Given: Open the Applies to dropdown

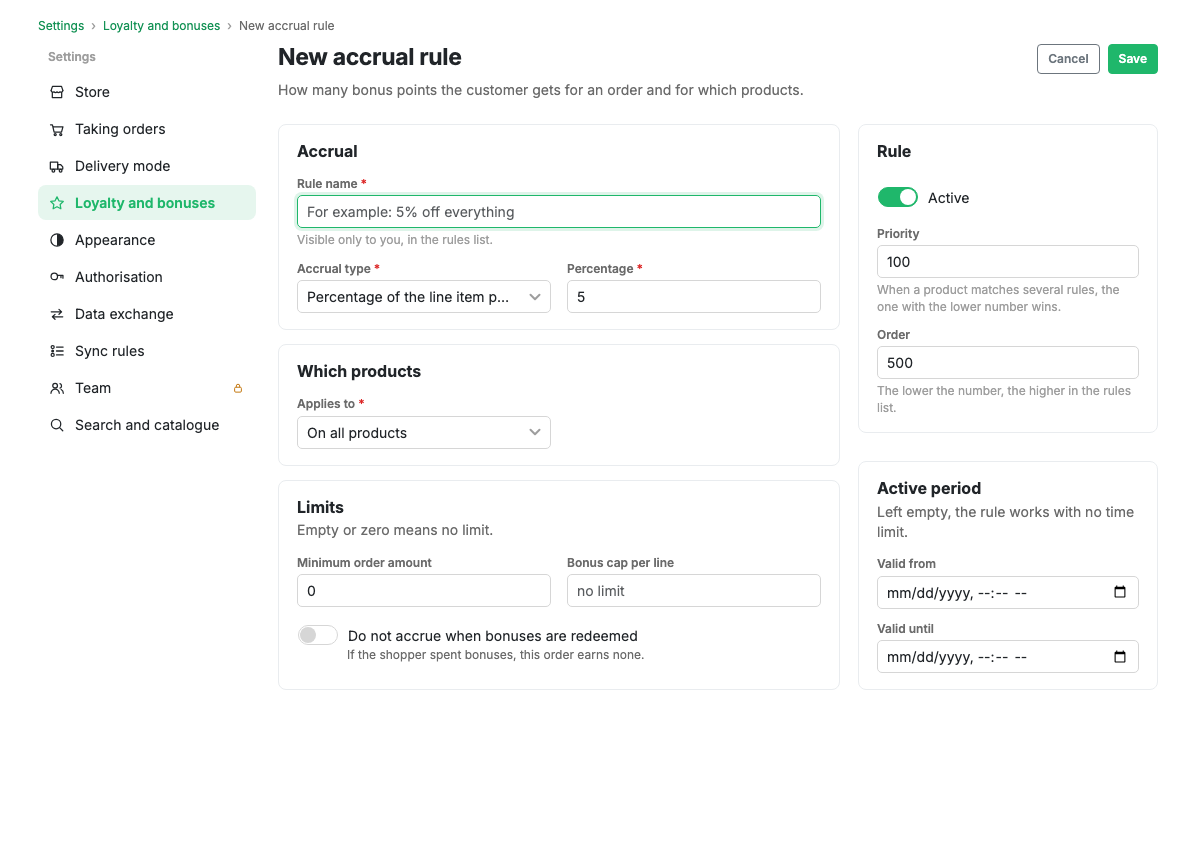Looking at the screenshot, I should 424,432.
